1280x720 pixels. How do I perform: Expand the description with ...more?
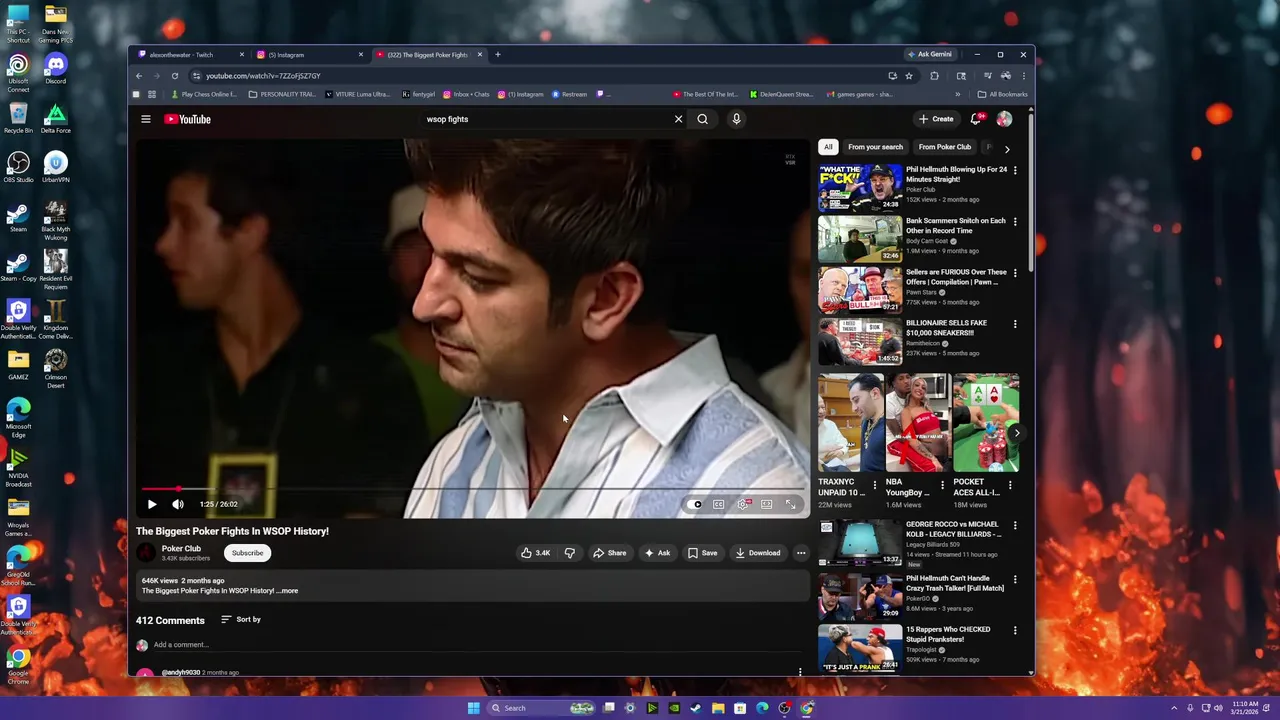click(x=288, y=591)
